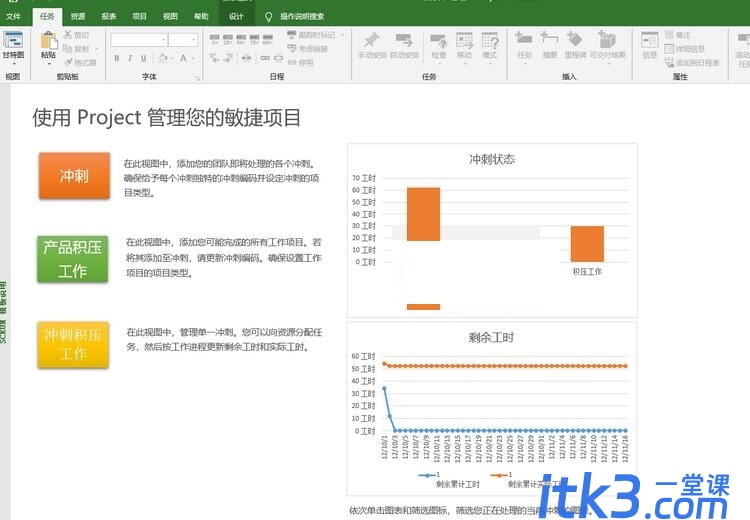Click the Unlink Tasks broken chain icon
Image resolution: width=750 pixels, height=520 pixels.
[278, 58]
